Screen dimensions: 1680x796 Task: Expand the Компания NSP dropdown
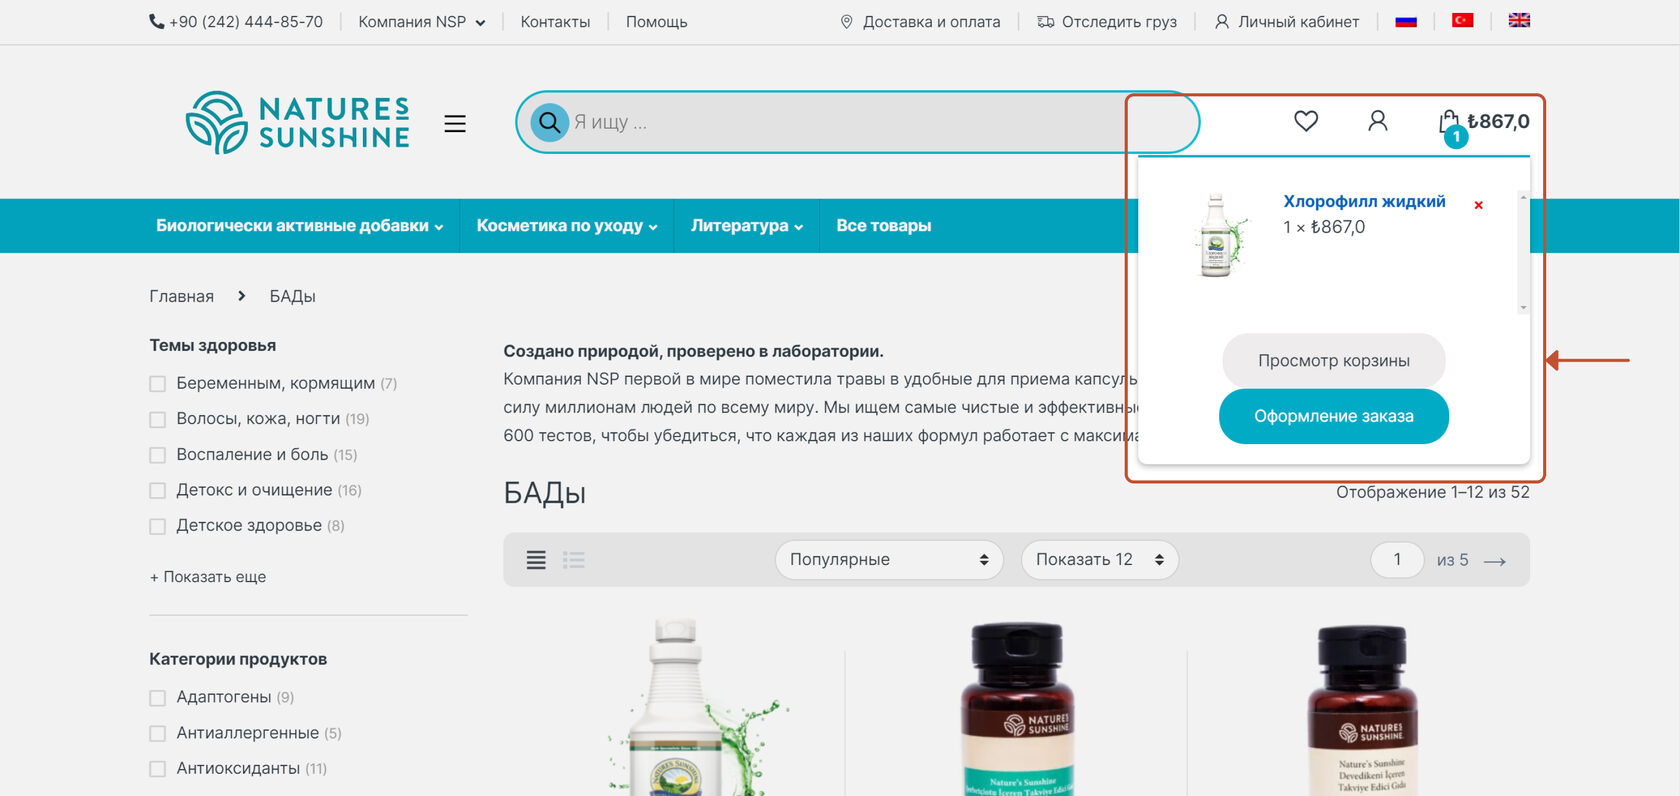click(422, 22)
